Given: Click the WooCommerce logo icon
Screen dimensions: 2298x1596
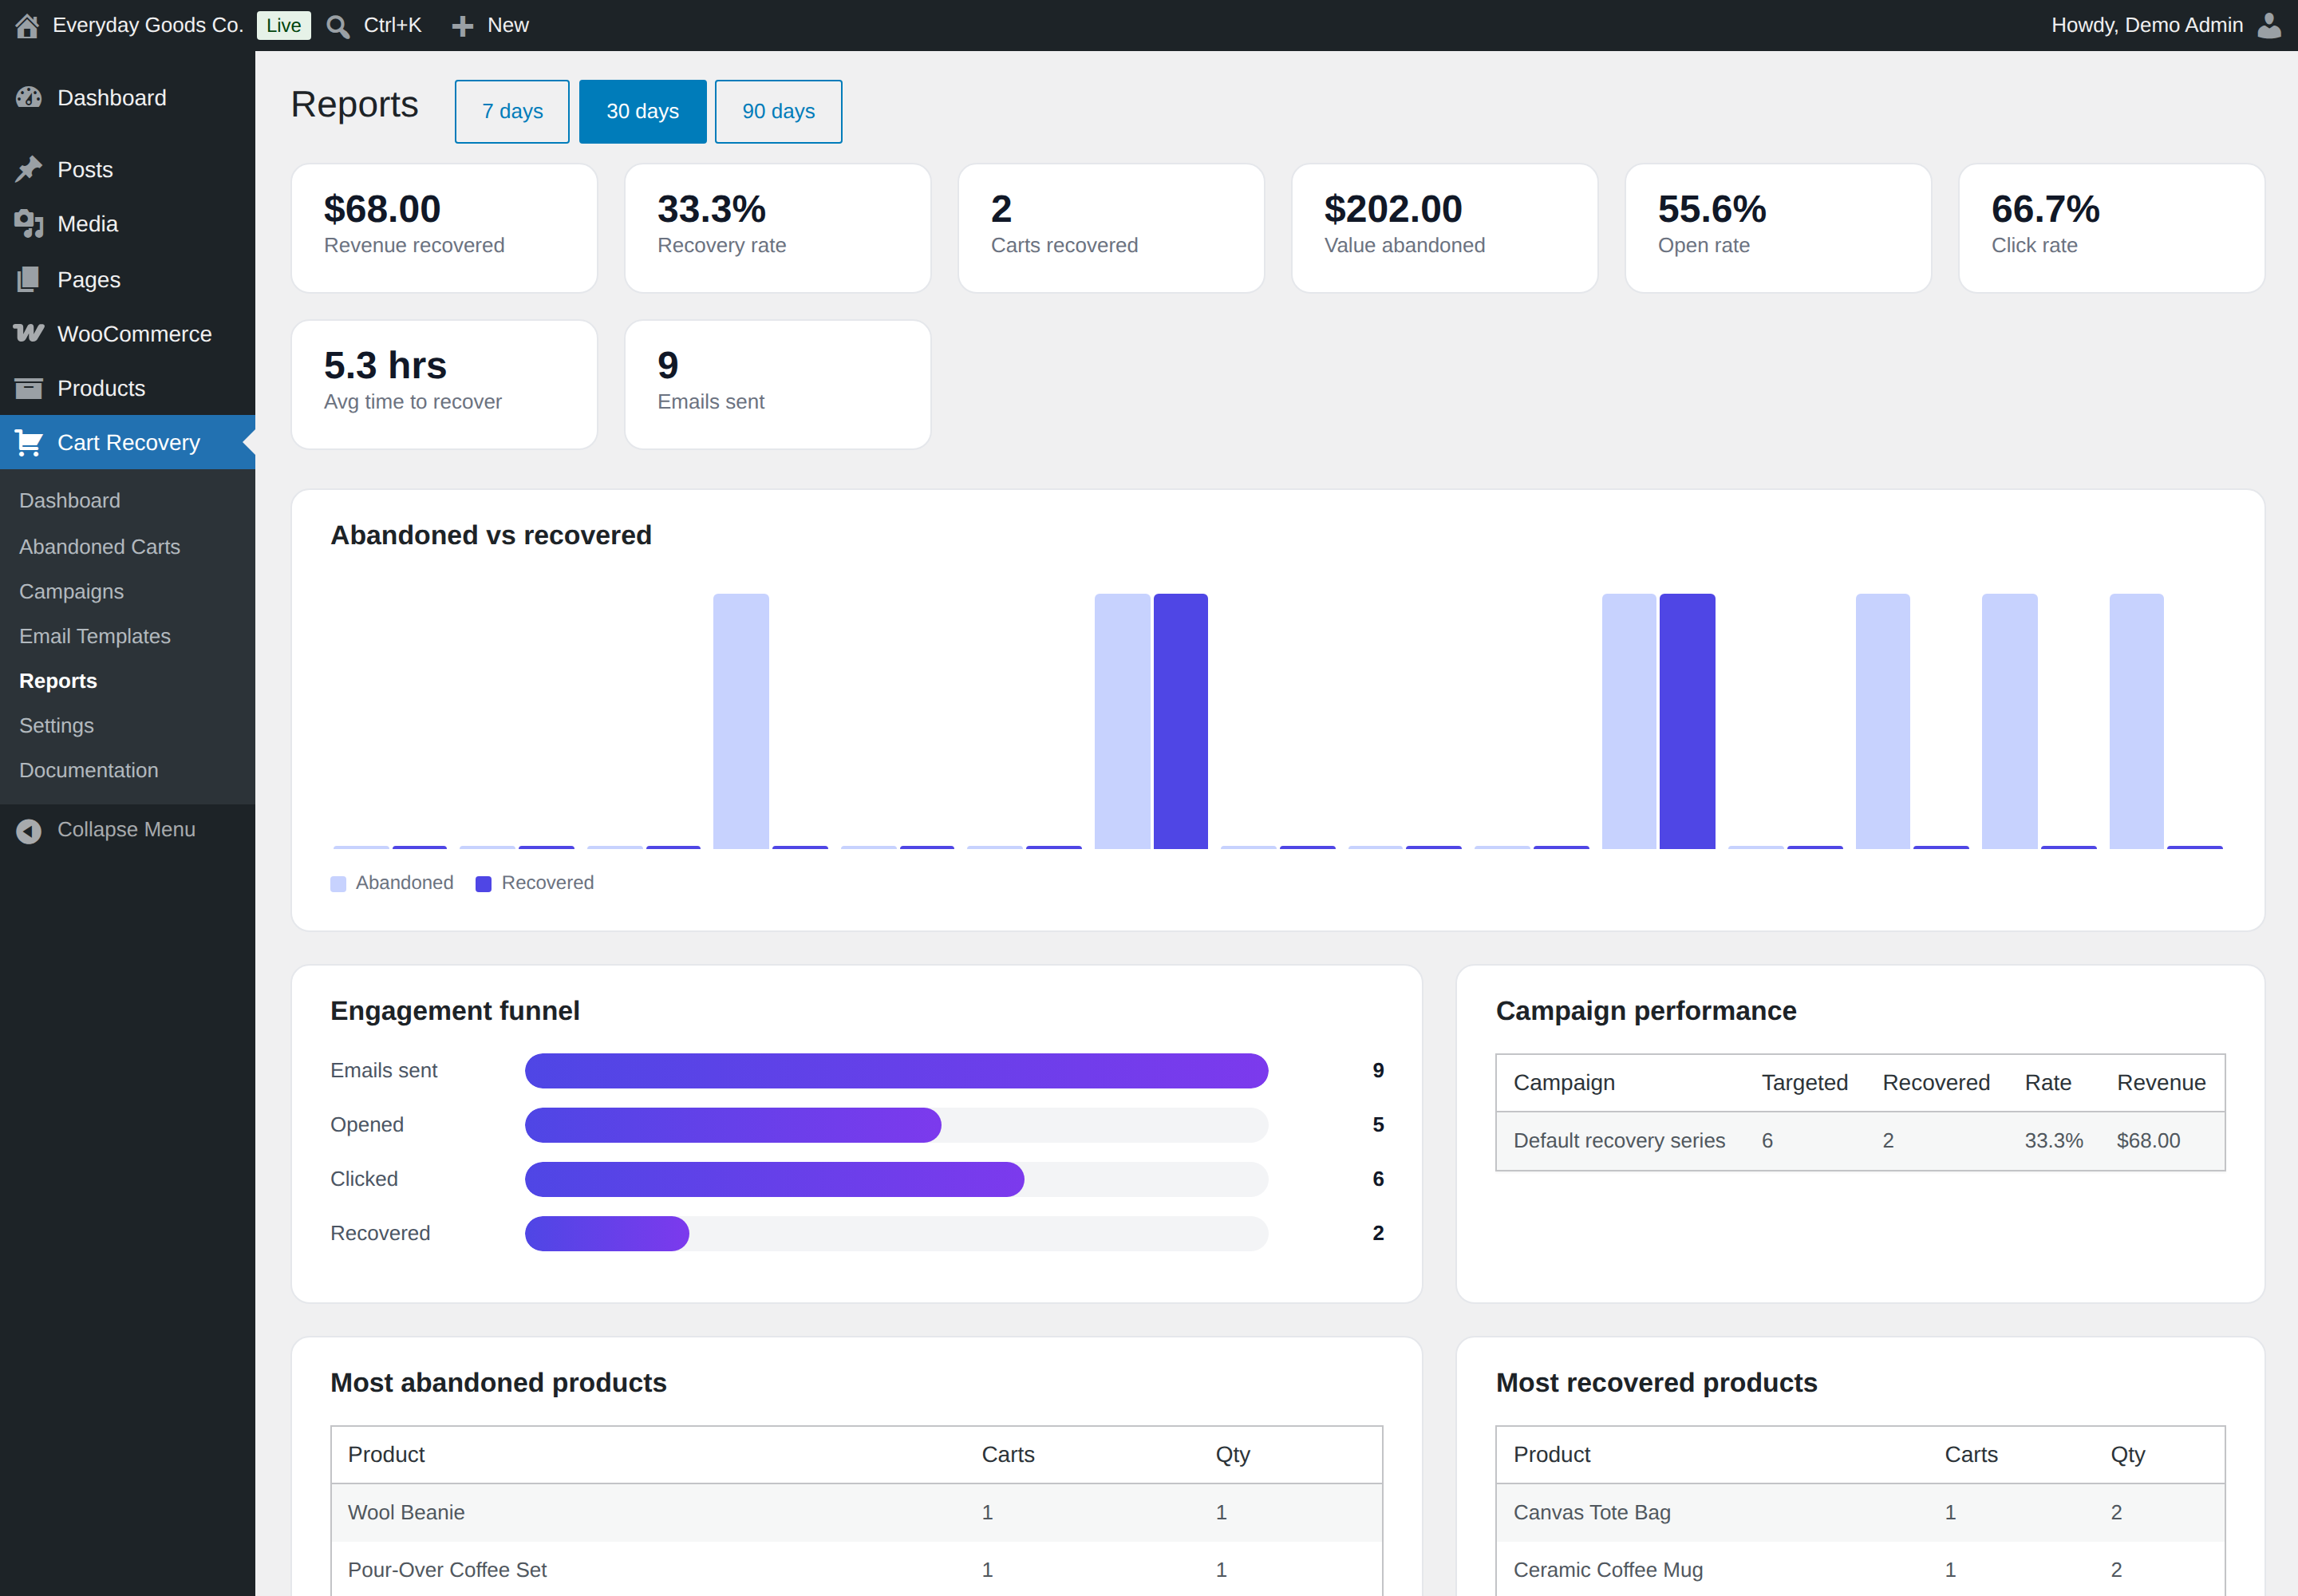Looking at the screenshot, I should 29,333.
